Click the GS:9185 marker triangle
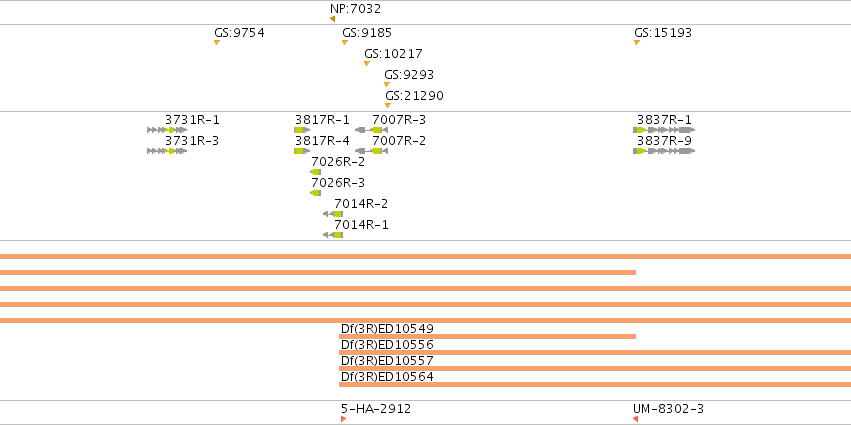This screenshot has height=425, width=851. pyautogui.click(x=345, y=42)
